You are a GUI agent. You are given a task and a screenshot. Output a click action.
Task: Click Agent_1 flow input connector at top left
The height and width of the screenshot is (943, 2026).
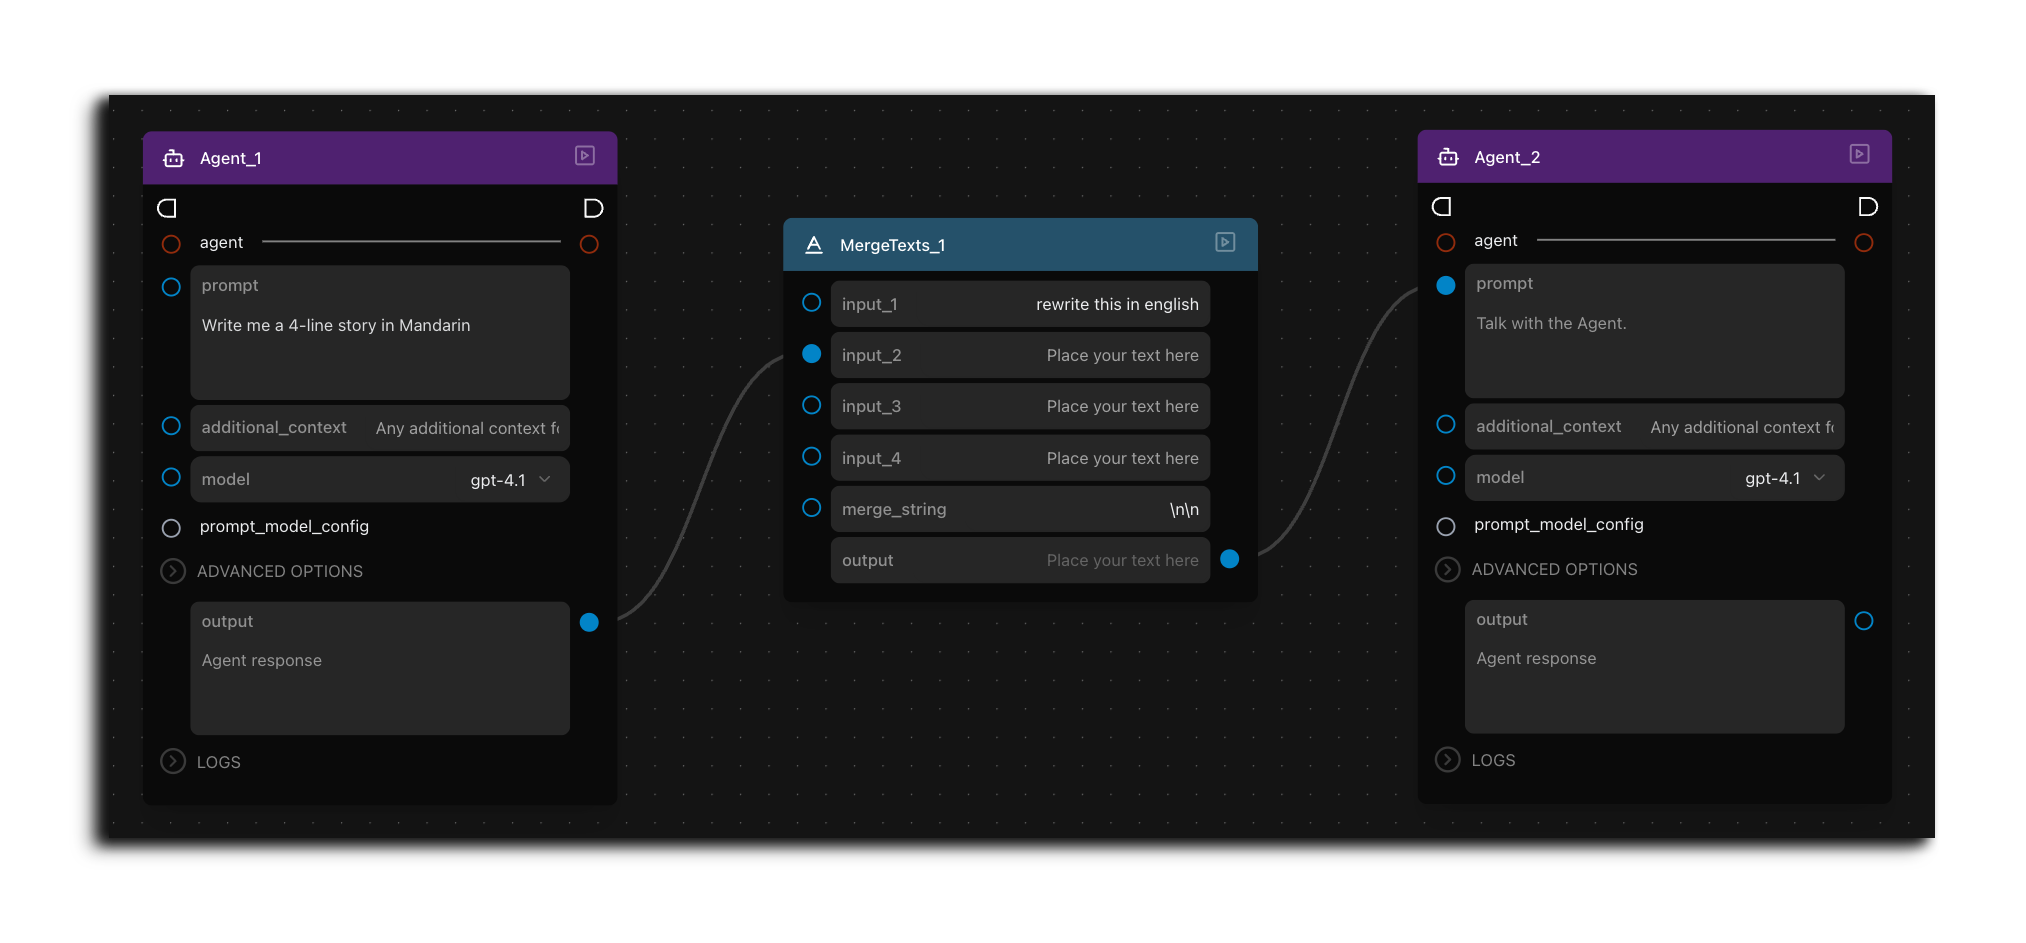pyautogui.click(x=167, y=208)
